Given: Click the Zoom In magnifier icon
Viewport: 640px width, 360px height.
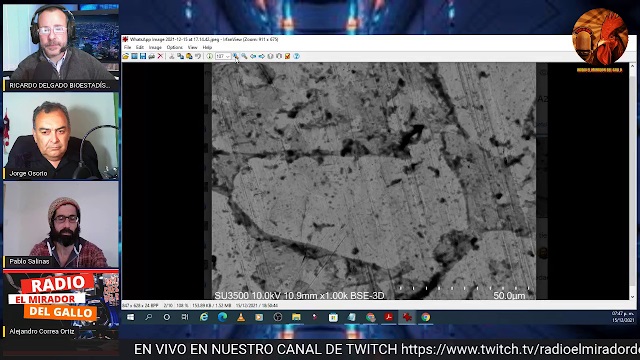Looking at the screenshot, I should tap(236, 56).
